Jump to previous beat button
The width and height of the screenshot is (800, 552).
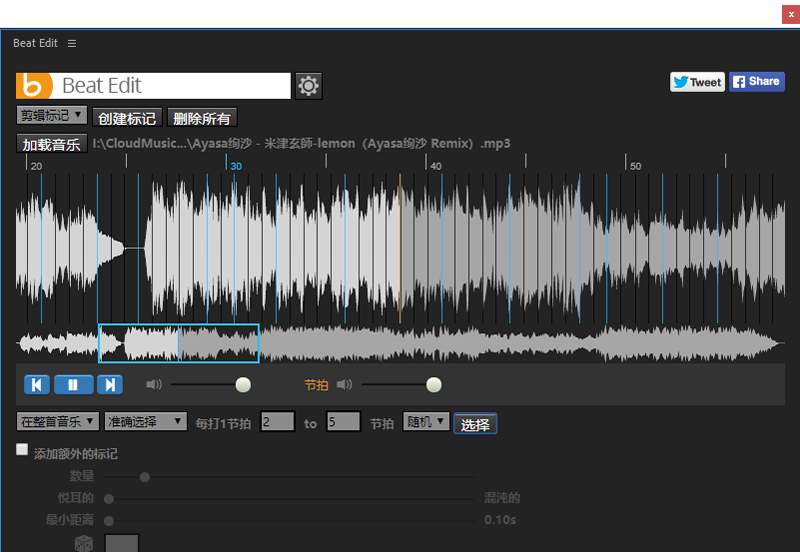37,385
